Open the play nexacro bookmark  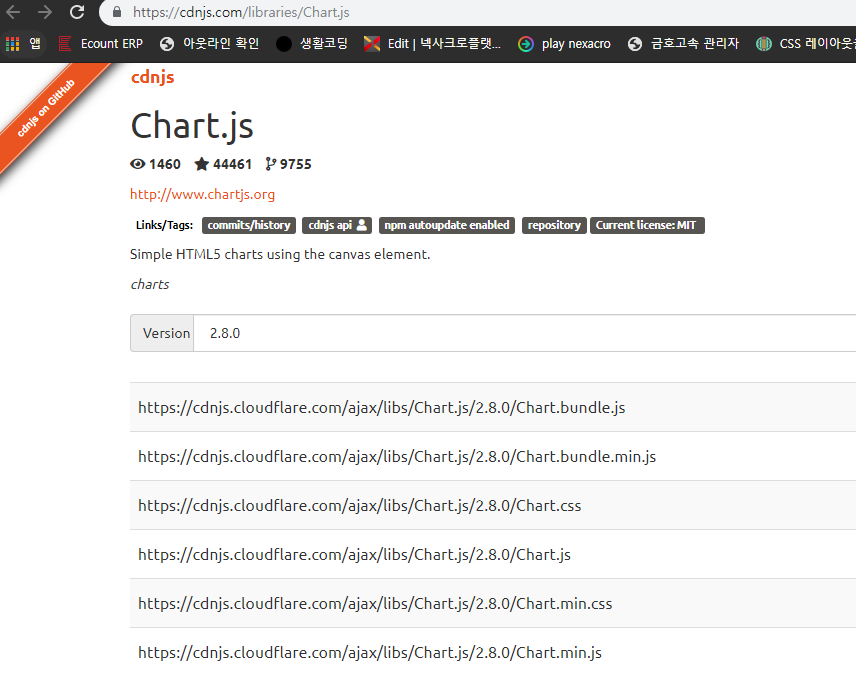(564, 44)
